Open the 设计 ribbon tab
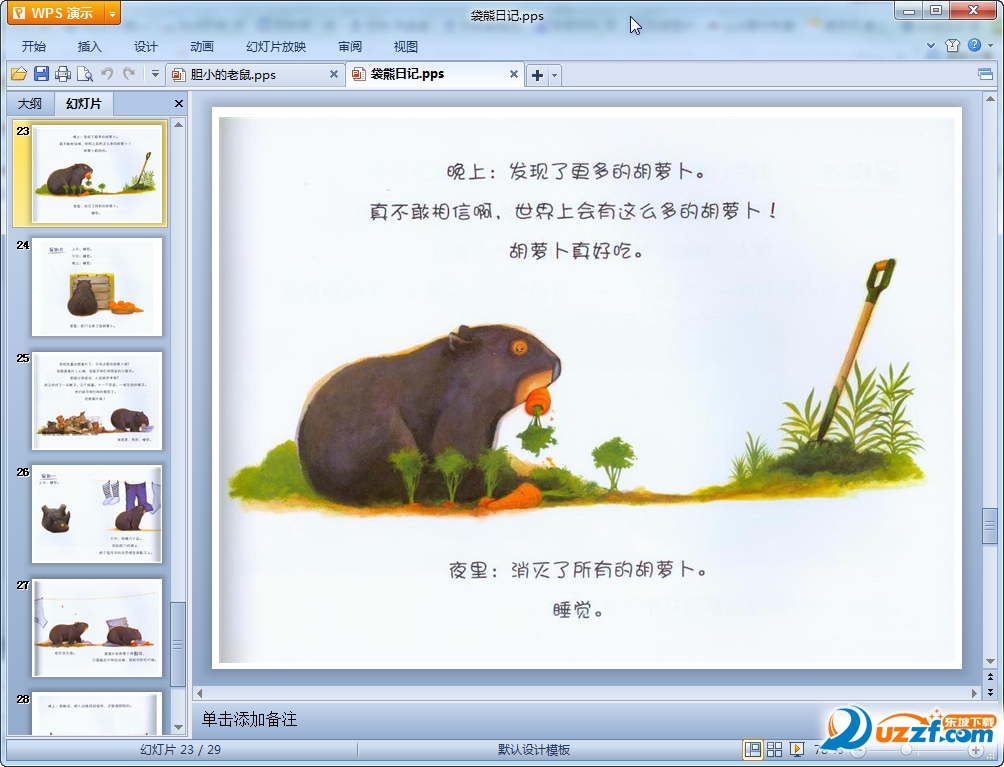This screenshot has width=1004, height=767. [x=145, y=47]
